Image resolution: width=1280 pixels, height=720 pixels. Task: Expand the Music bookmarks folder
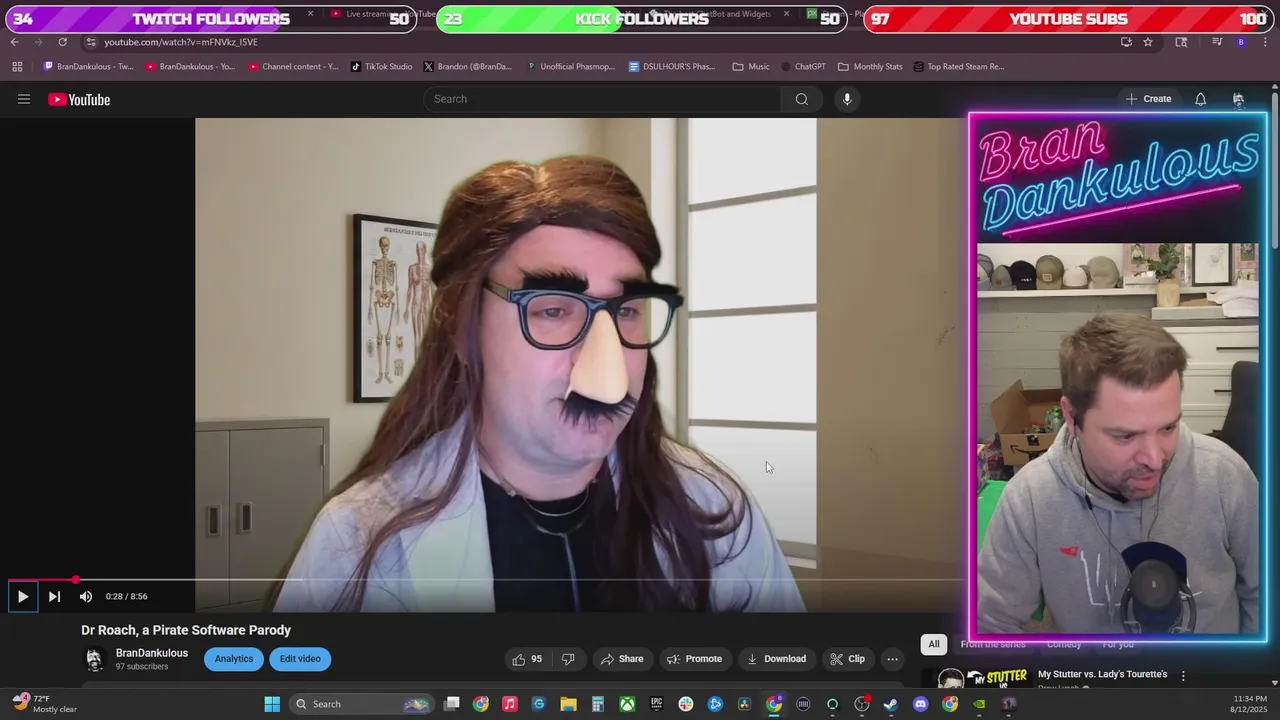[x=751, y=67]
